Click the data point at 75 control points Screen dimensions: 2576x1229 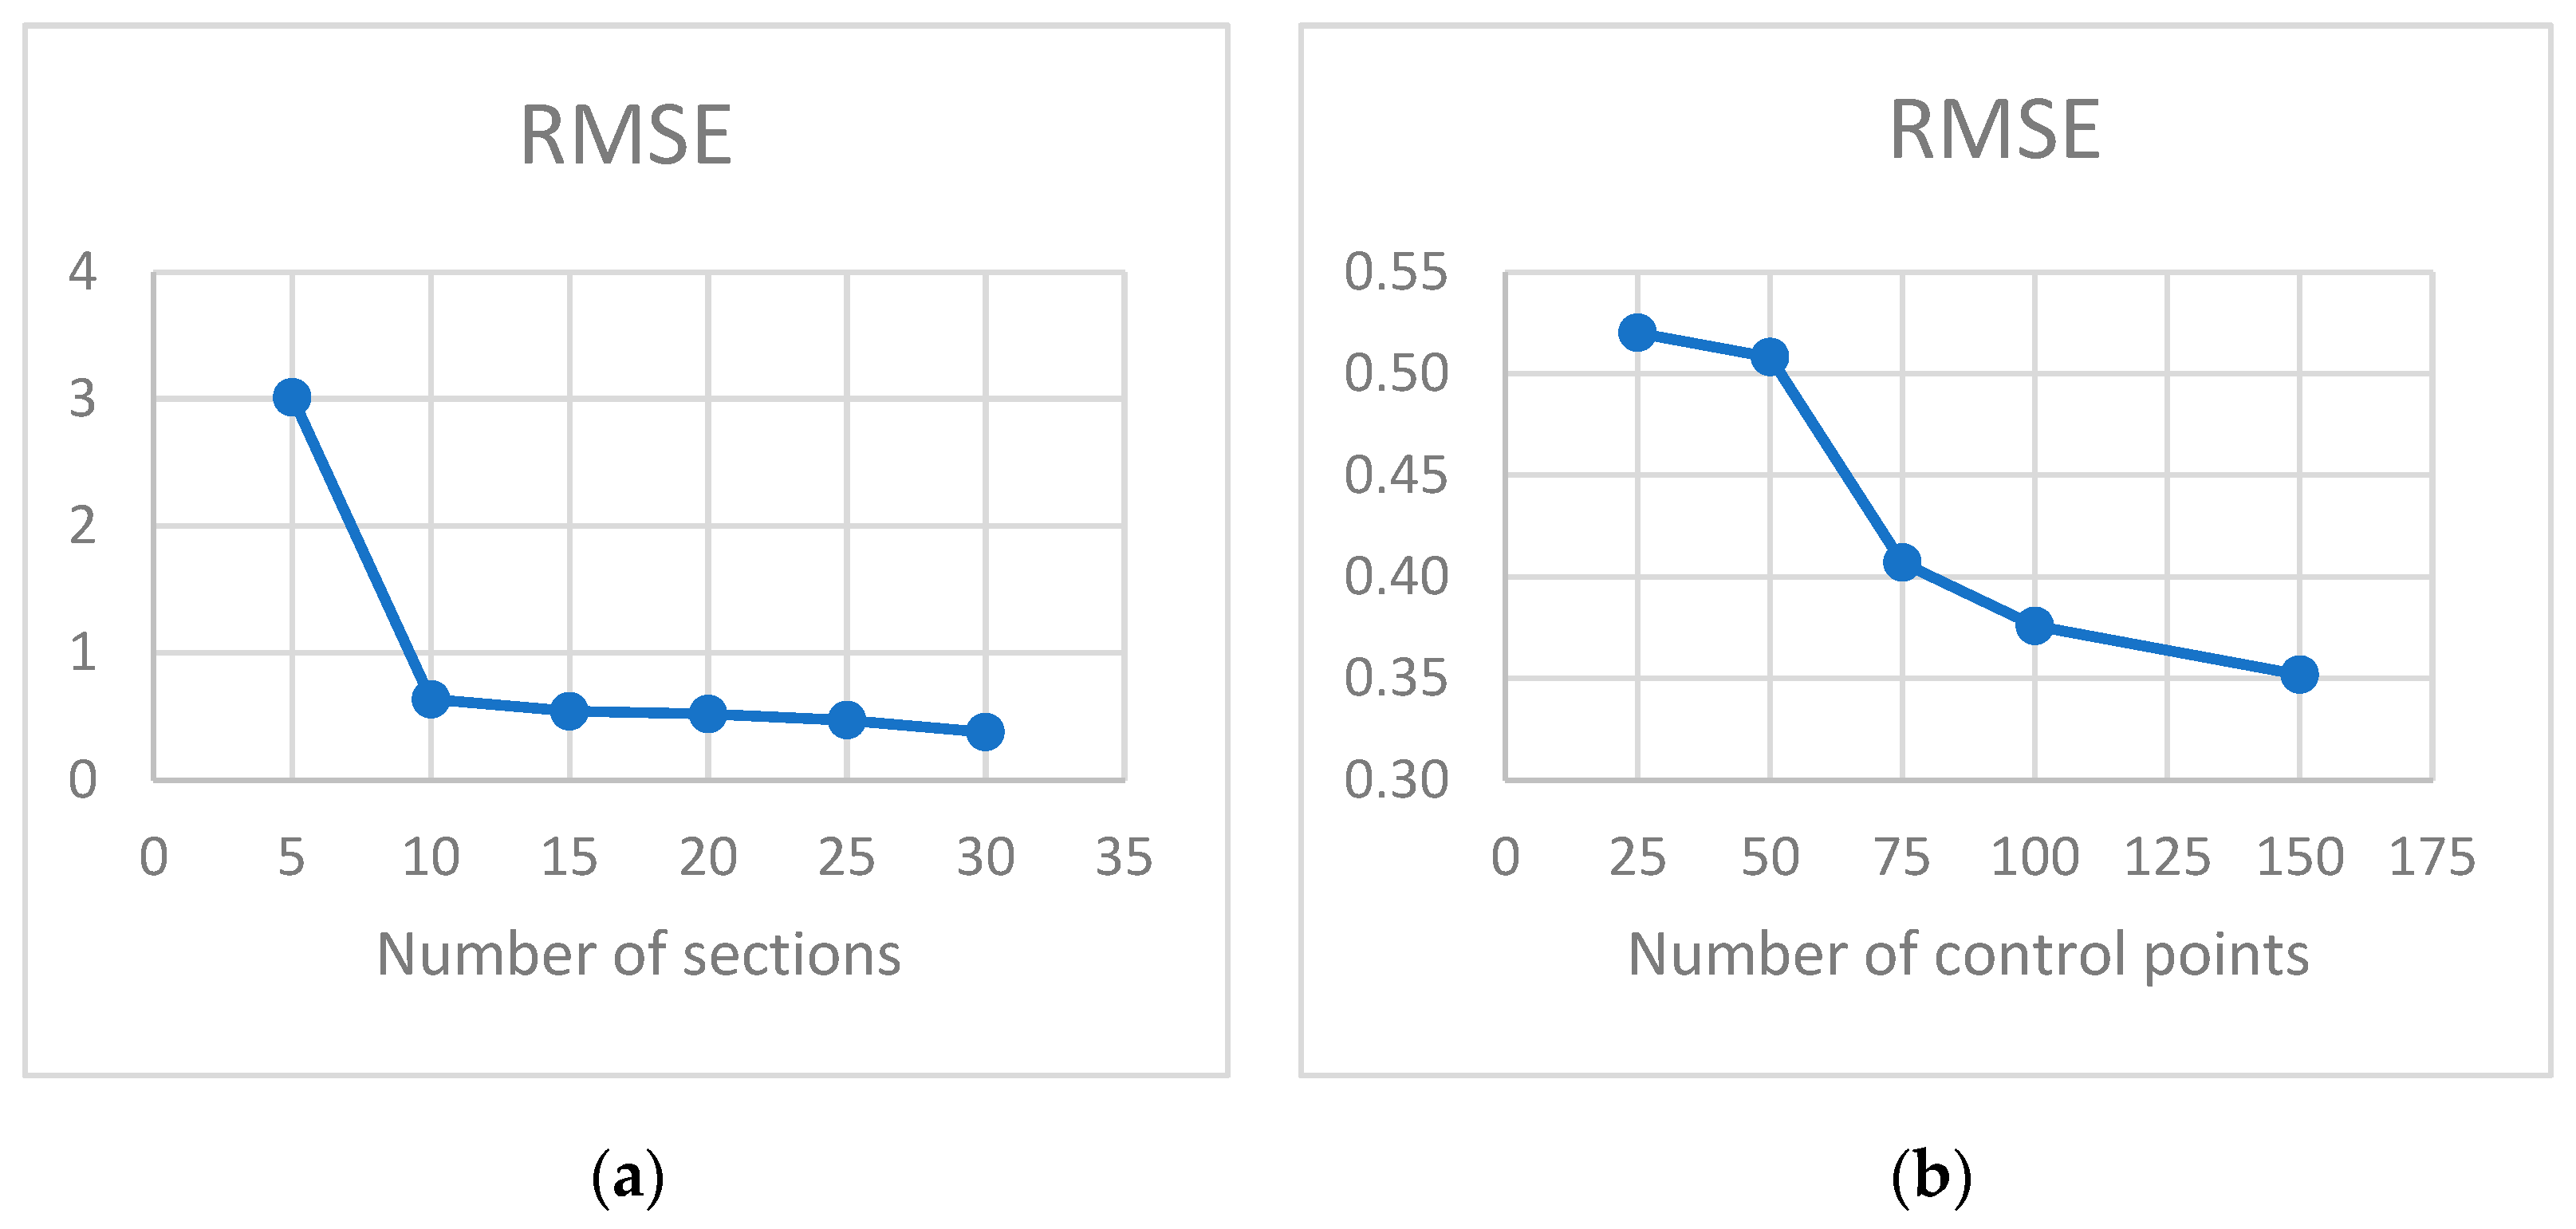[x=1902, y=562]
